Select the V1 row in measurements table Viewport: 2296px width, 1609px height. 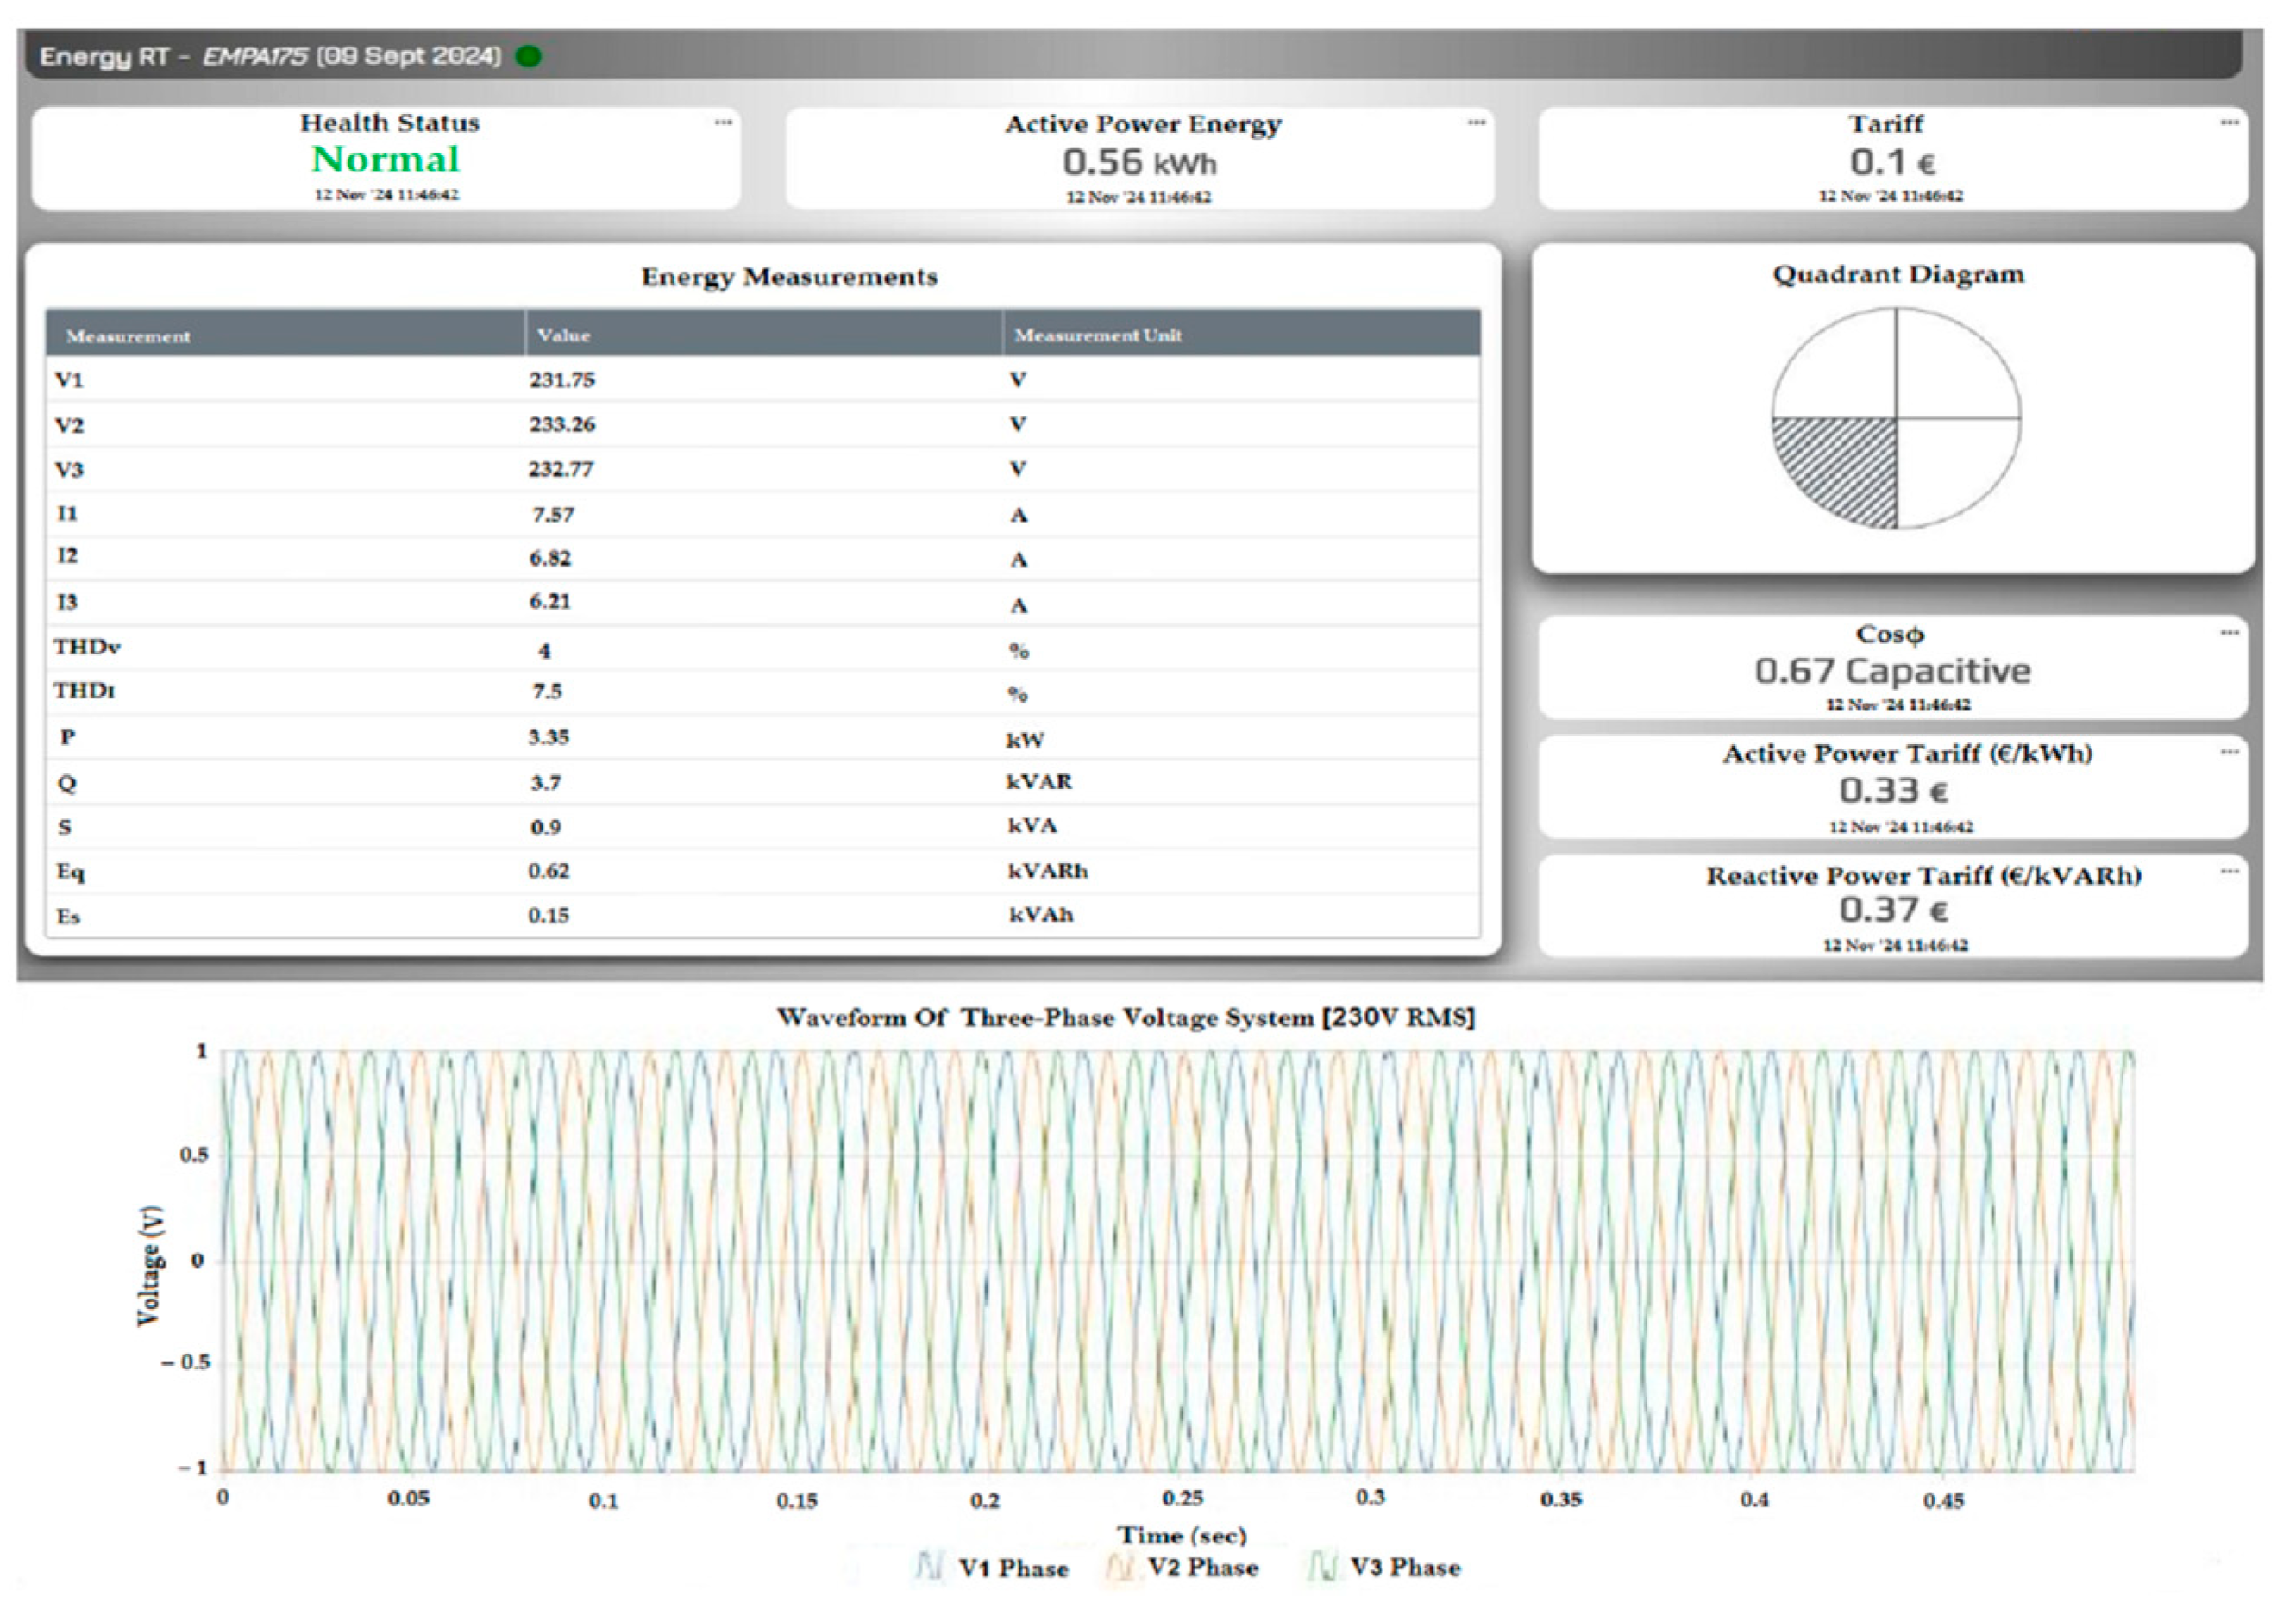click(x=762, y=380)
